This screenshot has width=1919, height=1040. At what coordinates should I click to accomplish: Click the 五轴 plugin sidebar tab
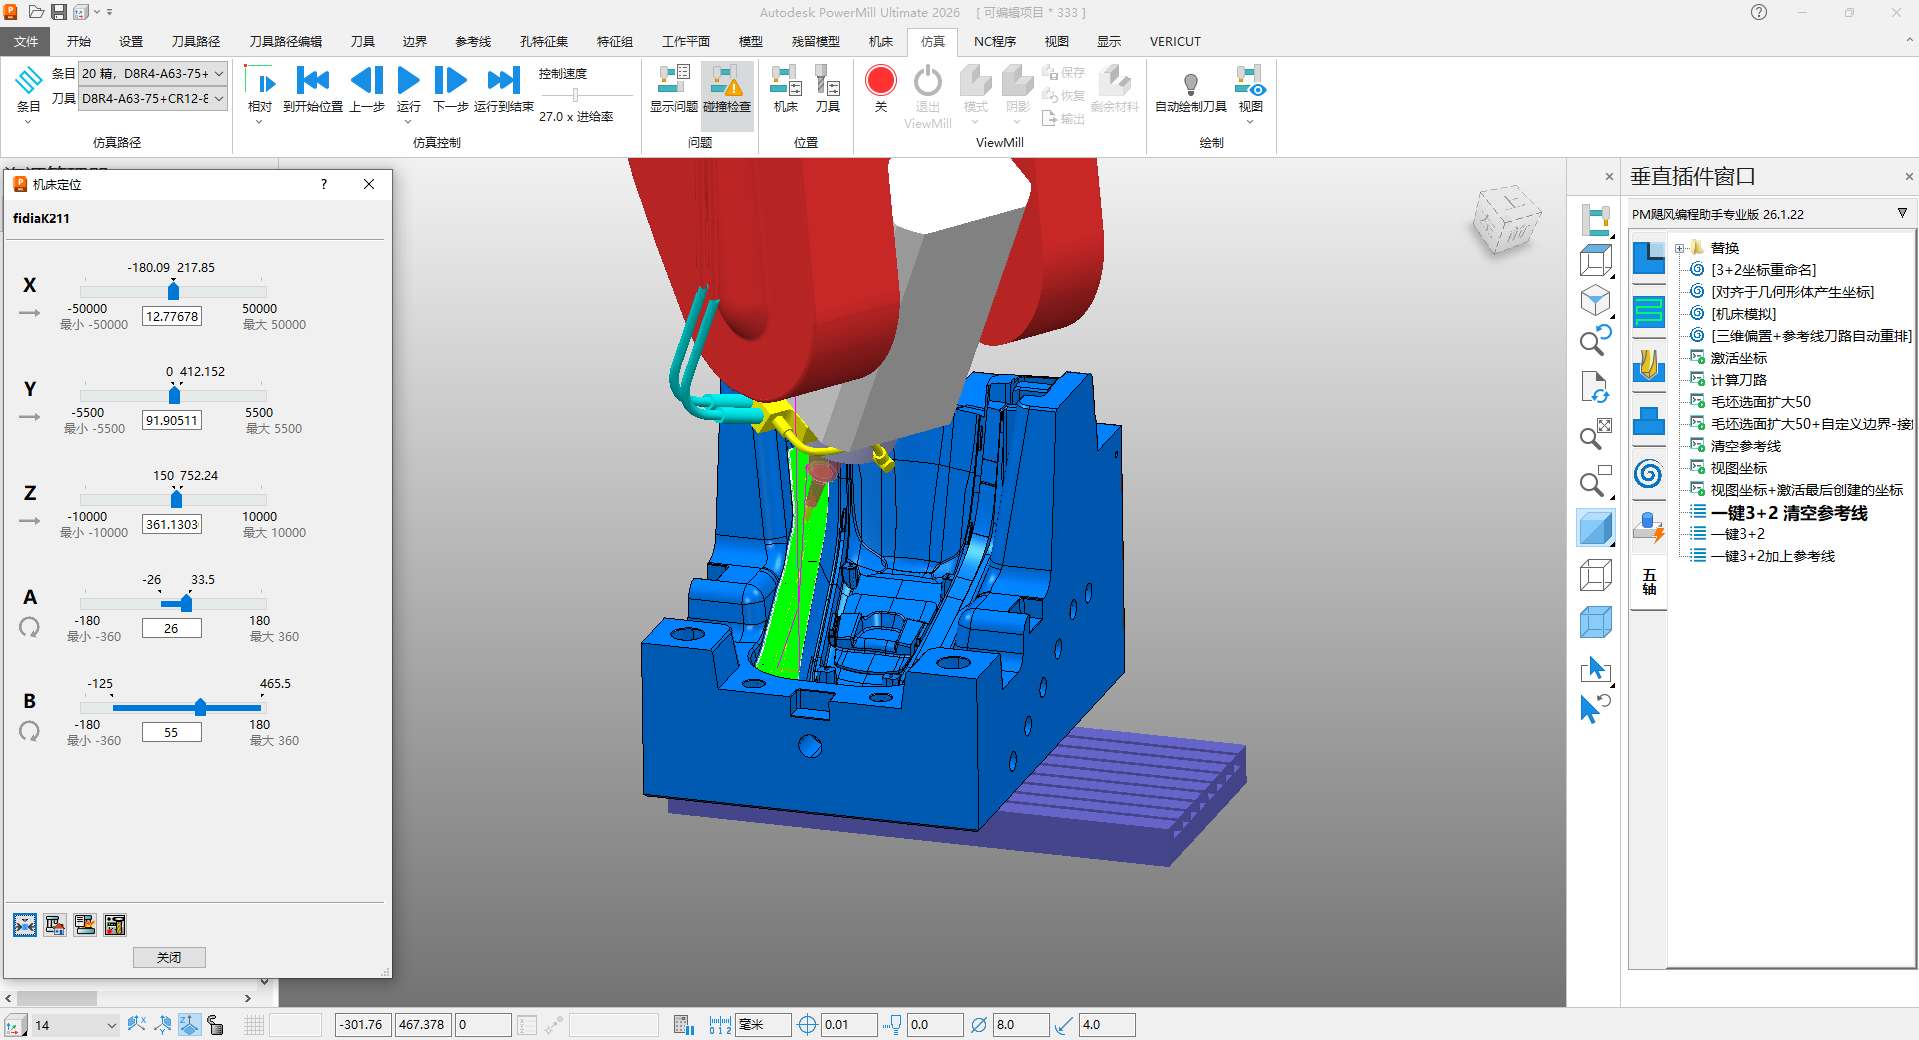(1649, 582)
